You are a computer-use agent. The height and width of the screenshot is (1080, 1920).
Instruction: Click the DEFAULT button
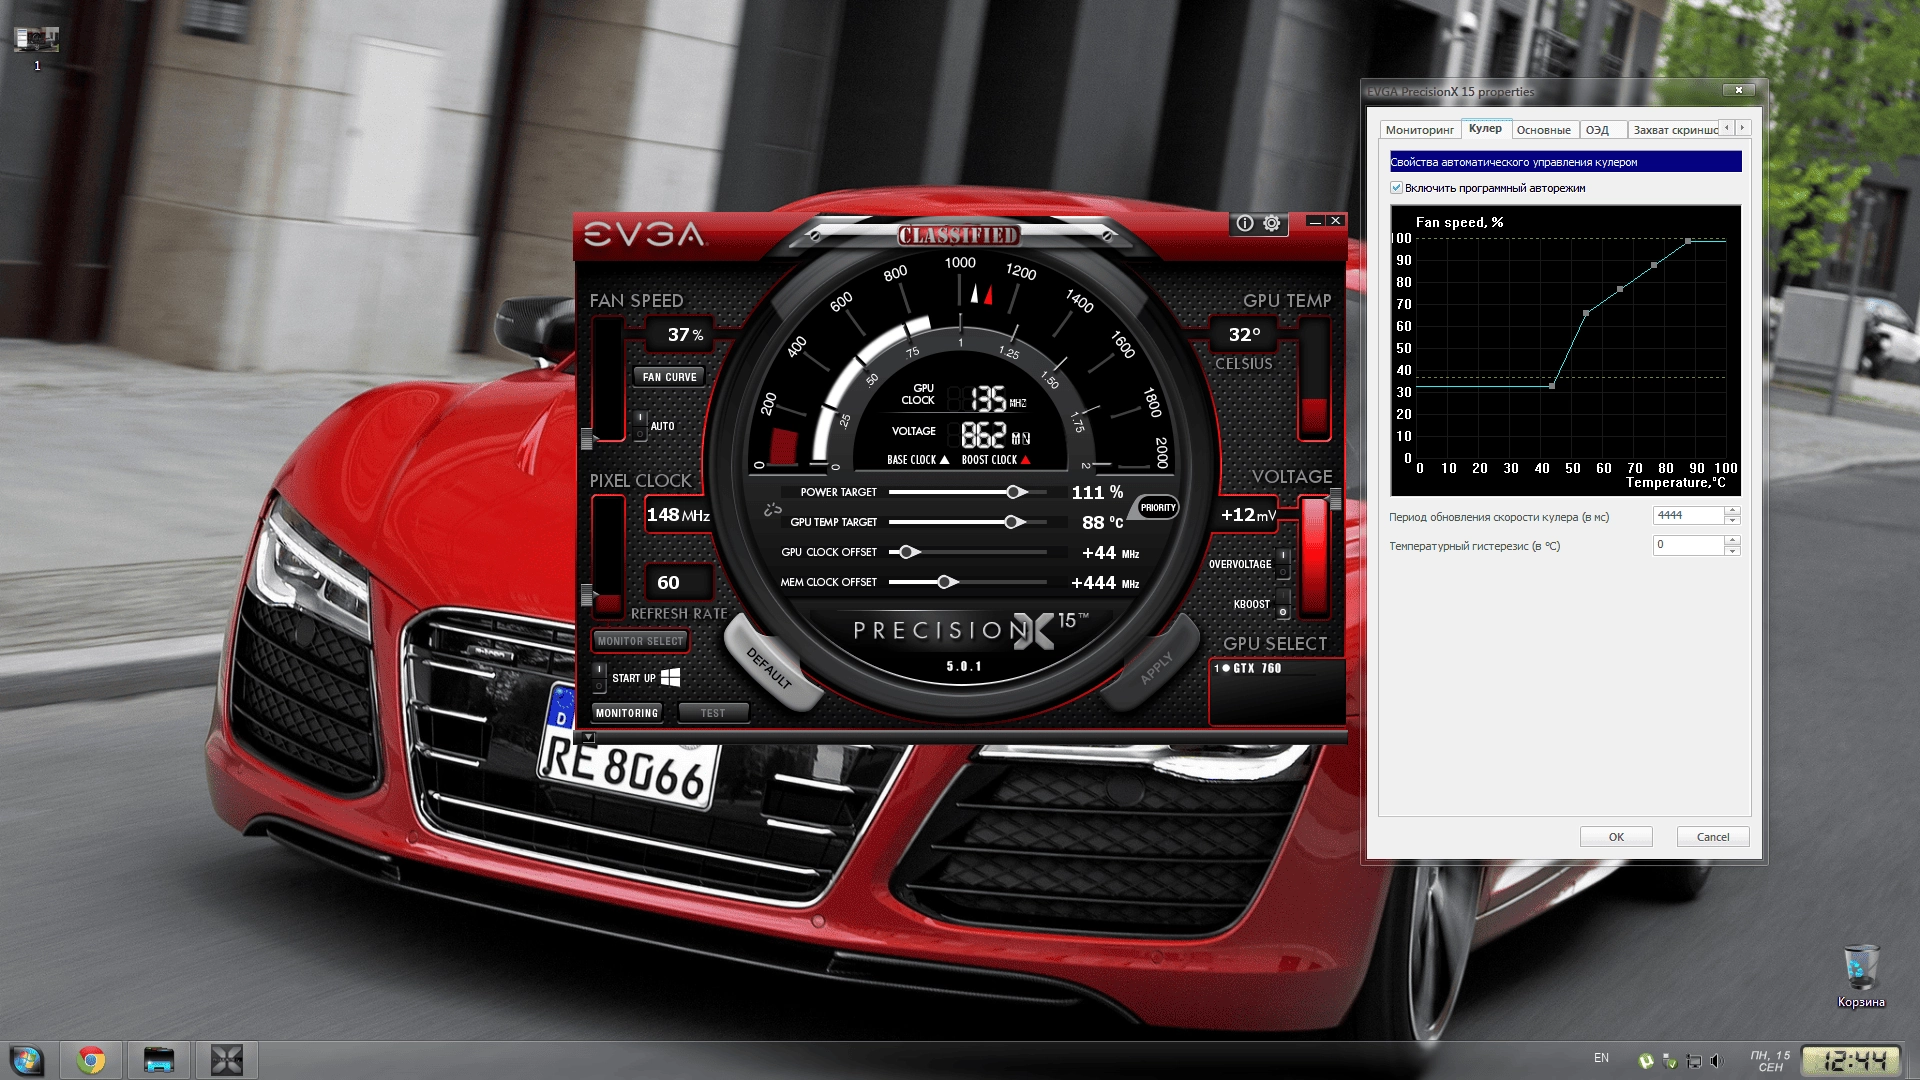click(x=770, y=666)
